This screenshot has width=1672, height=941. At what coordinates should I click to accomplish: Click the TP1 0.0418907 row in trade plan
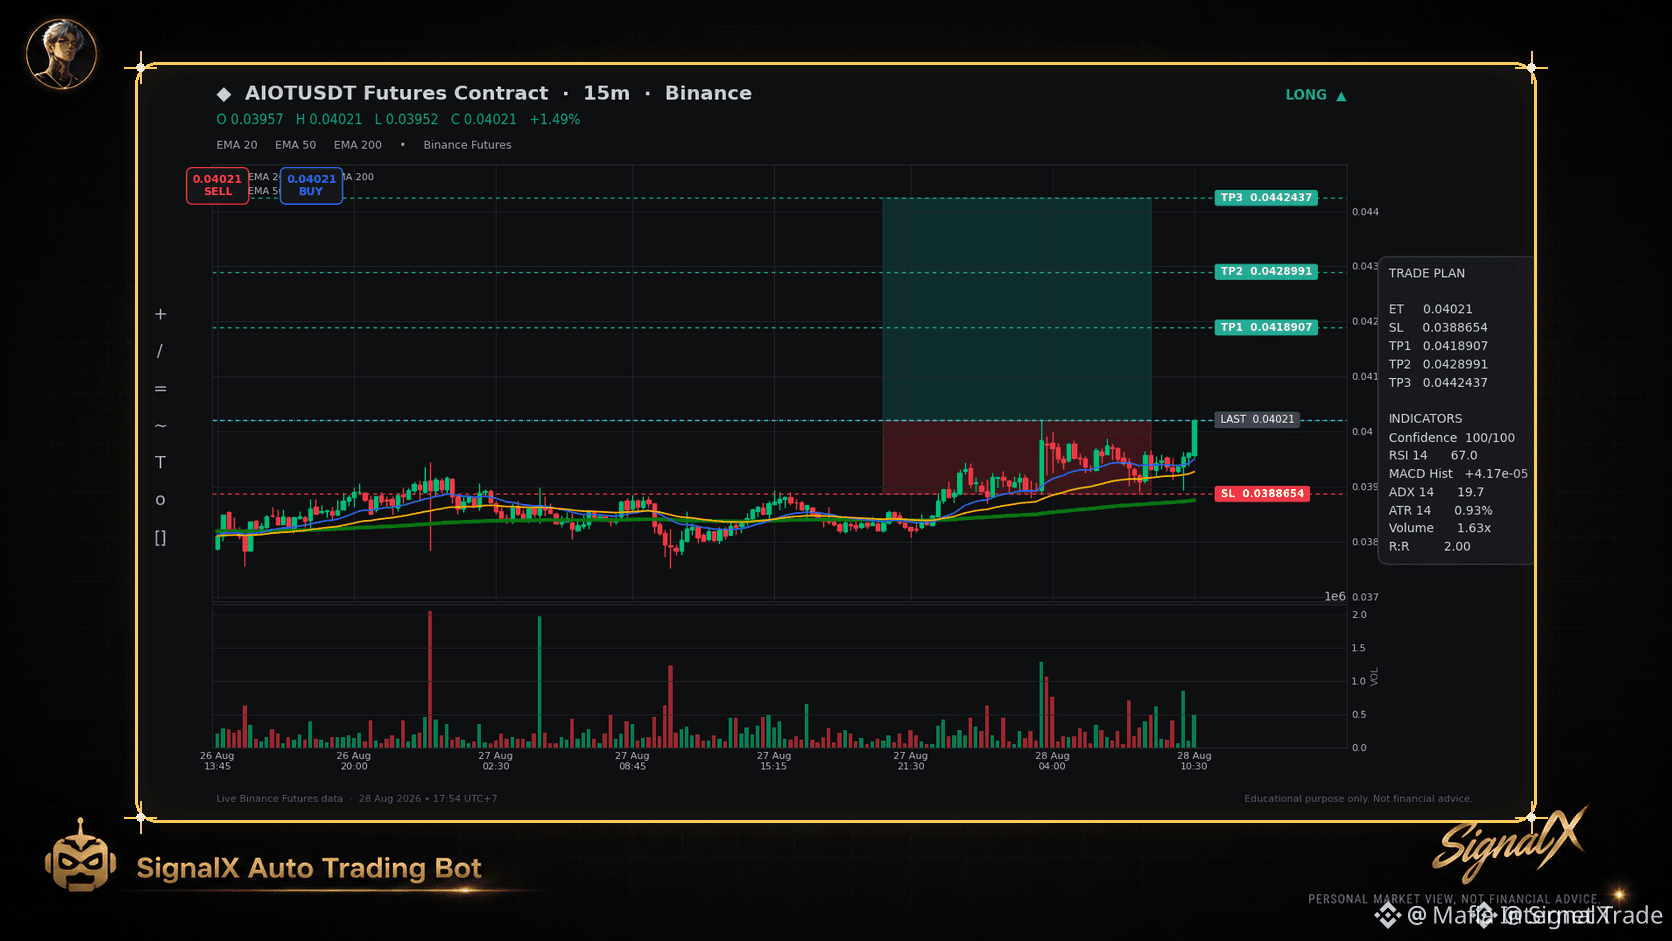1438,346
